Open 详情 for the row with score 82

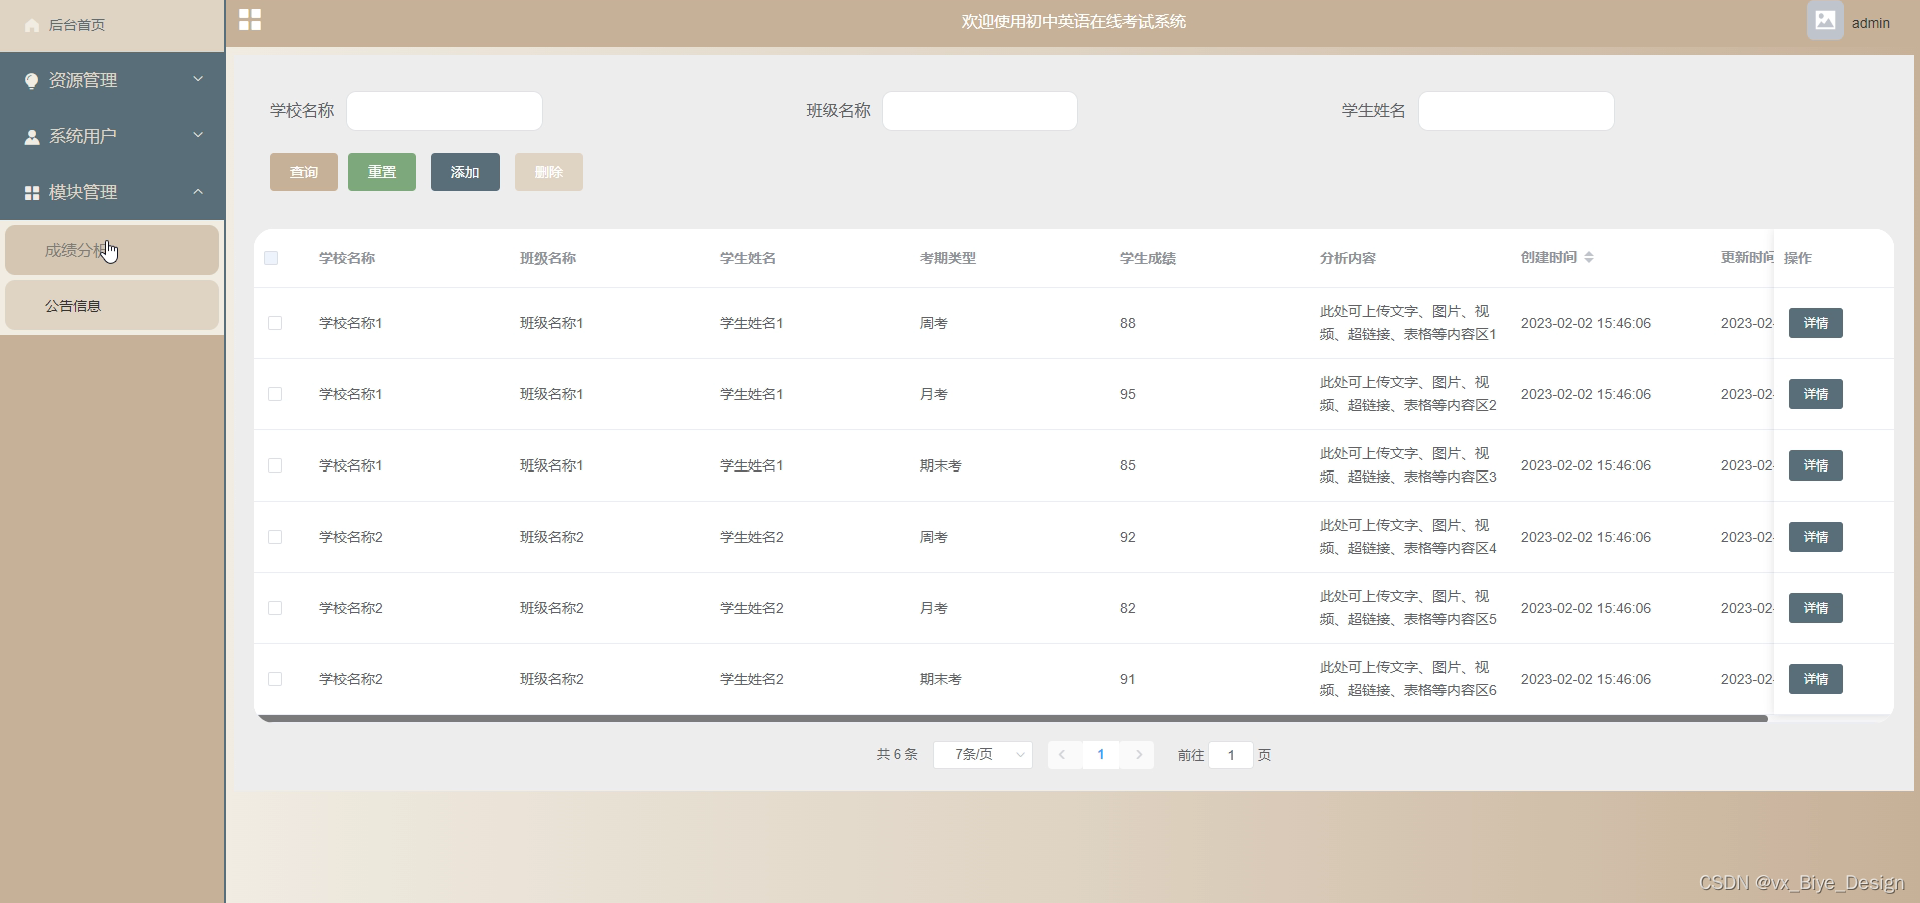(1816, 608)
